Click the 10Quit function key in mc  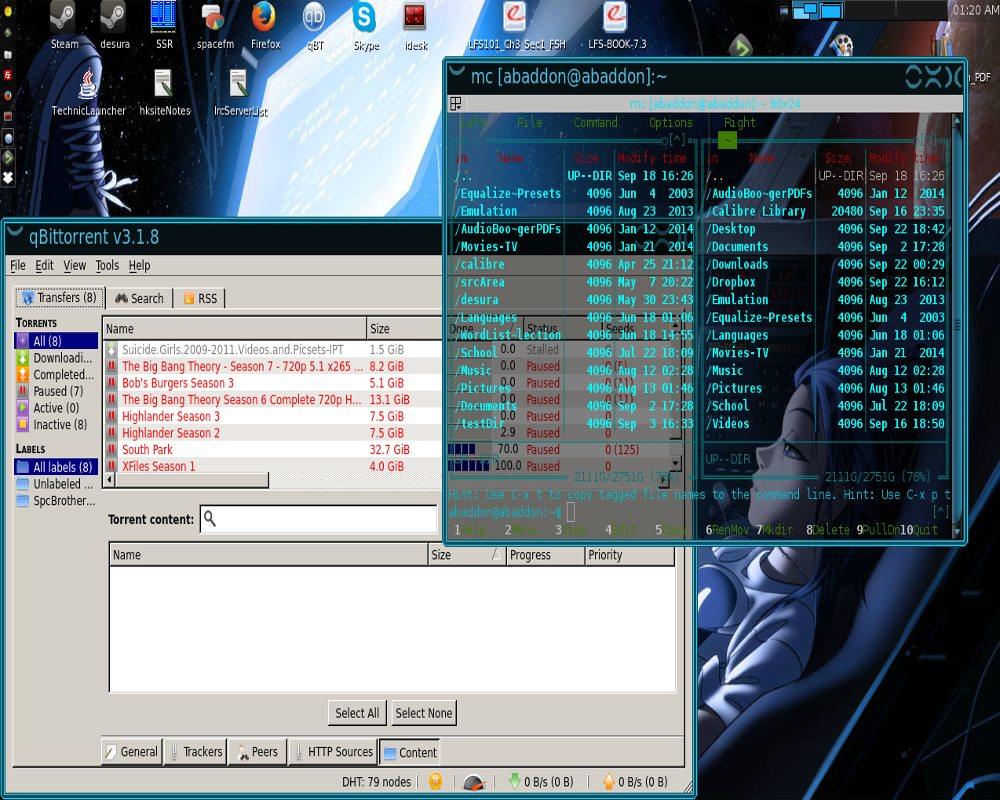pos(918,530)
